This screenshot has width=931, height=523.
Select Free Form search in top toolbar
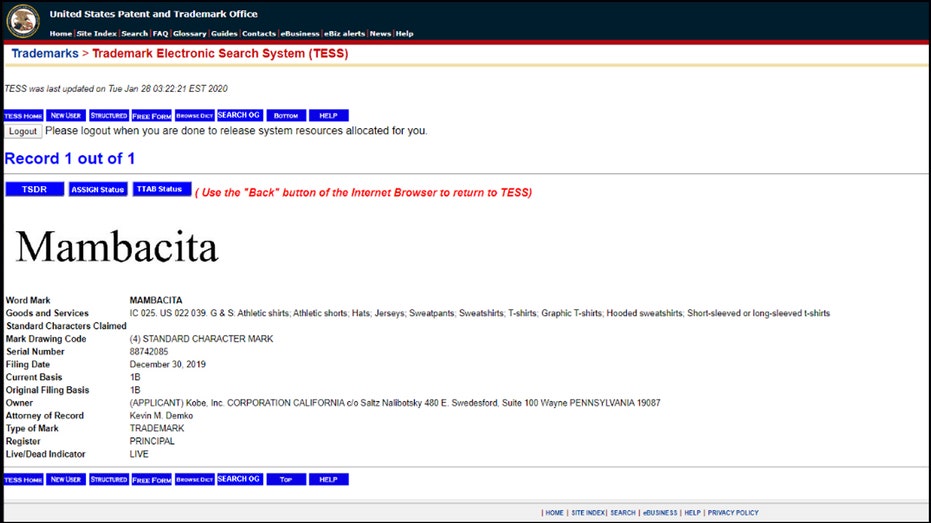click(151, 116)
